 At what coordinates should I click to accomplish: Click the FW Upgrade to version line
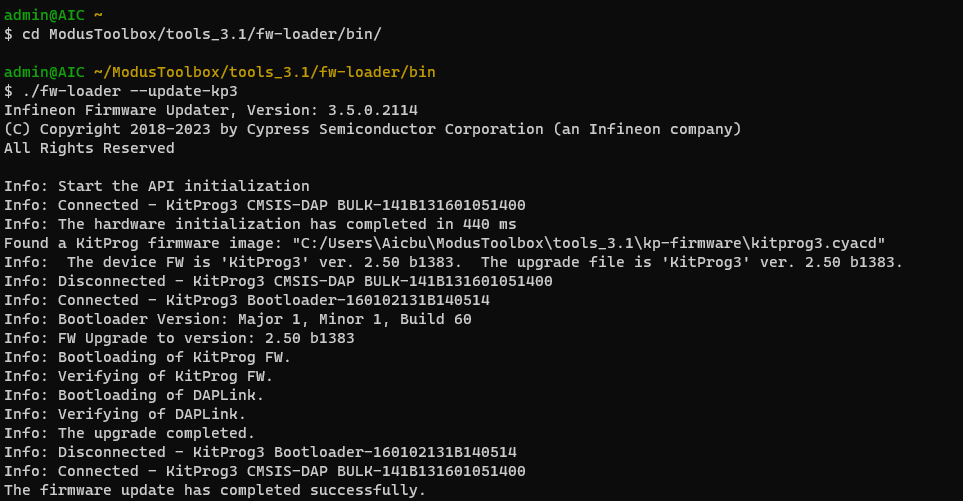click(x=179, y=338)
